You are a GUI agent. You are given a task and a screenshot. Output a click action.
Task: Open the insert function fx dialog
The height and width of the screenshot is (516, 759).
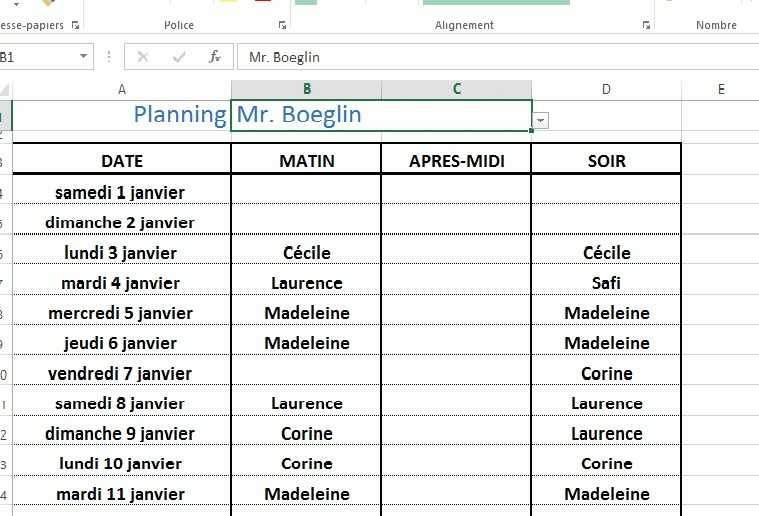pyautogui.click(x=214, y=58)
